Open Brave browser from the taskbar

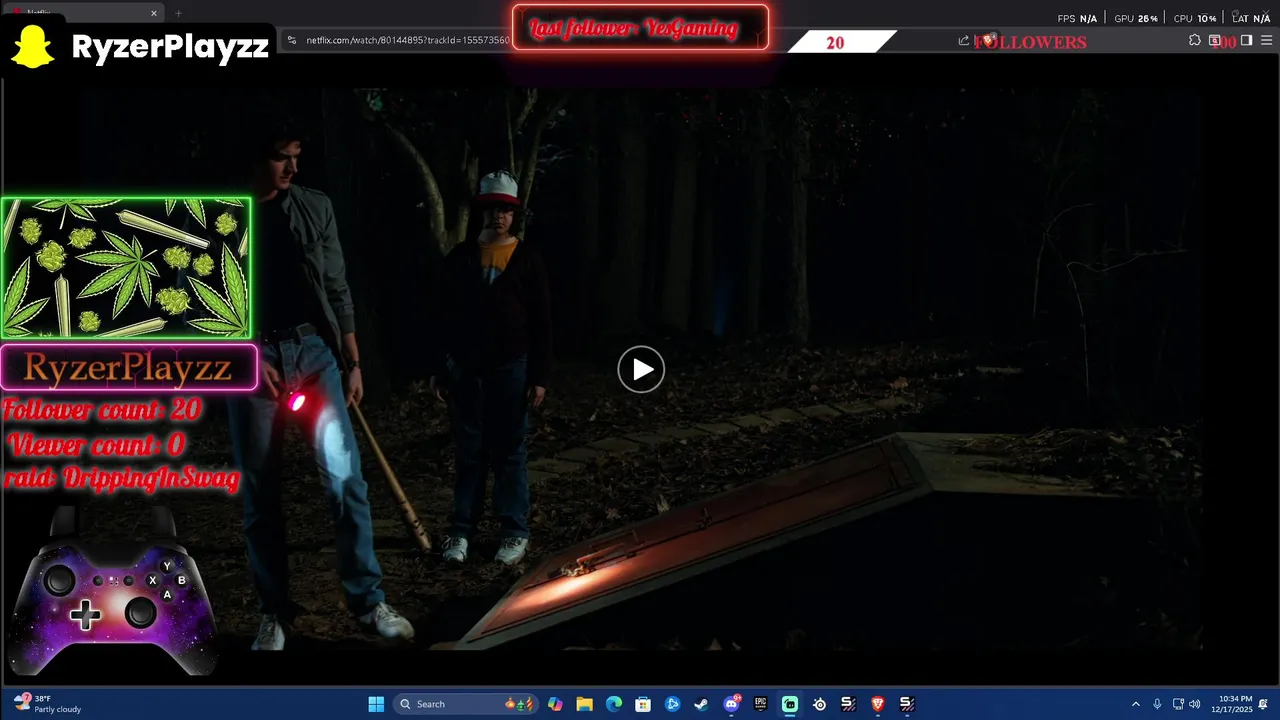pyautogui.click(x=878, y=704)
